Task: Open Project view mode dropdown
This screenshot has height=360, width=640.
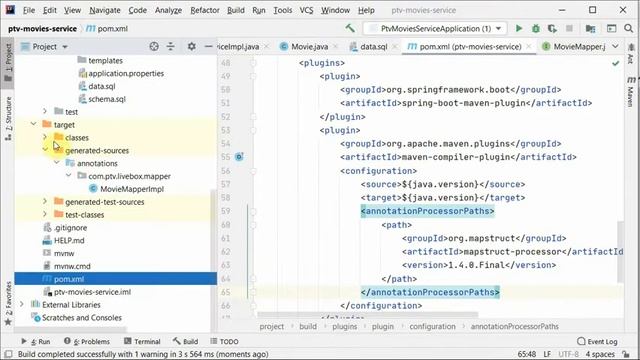Action: tap(44, 47)
